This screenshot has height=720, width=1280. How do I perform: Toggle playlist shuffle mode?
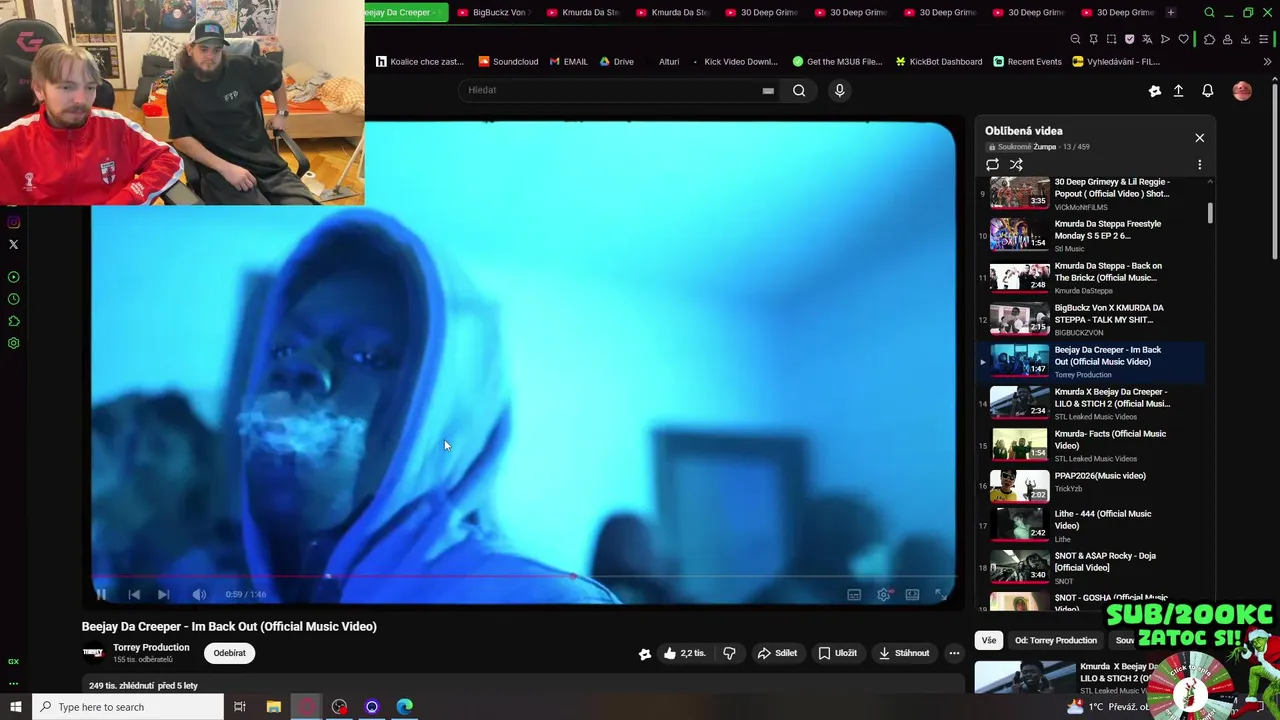click(x=1016, y=164)
